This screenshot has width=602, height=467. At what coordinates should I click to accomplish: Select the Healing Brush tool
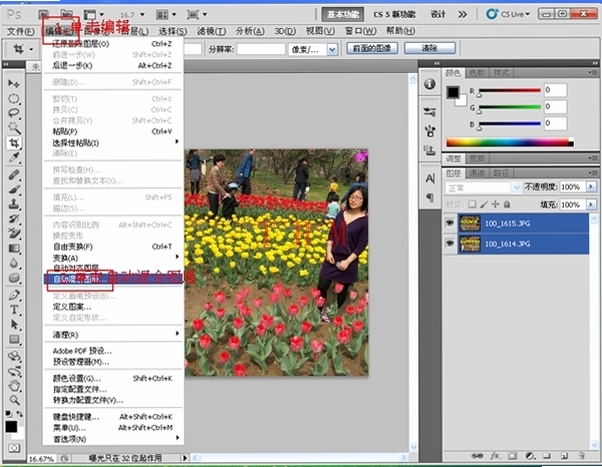tap(14, 175)
